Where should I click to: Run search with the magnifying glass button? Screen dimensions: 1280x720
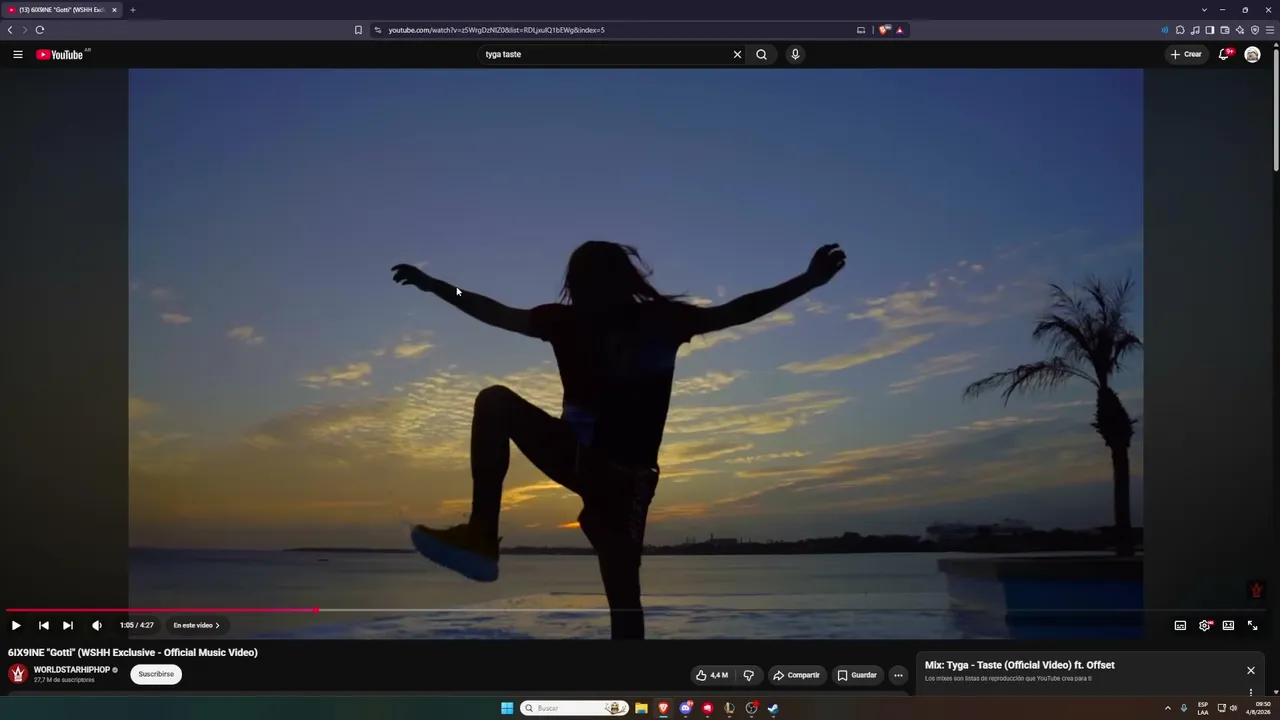pos(762,54)
